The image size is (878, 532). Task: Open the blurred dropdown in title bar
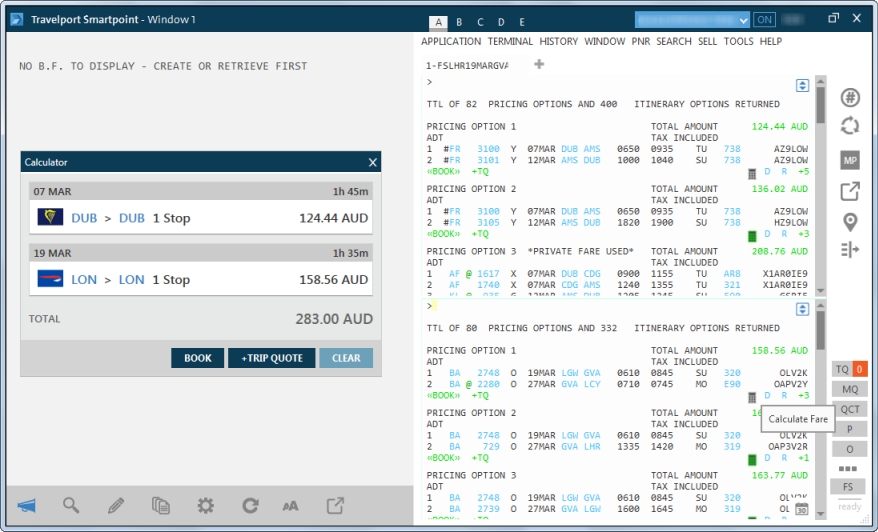point(692,19)
